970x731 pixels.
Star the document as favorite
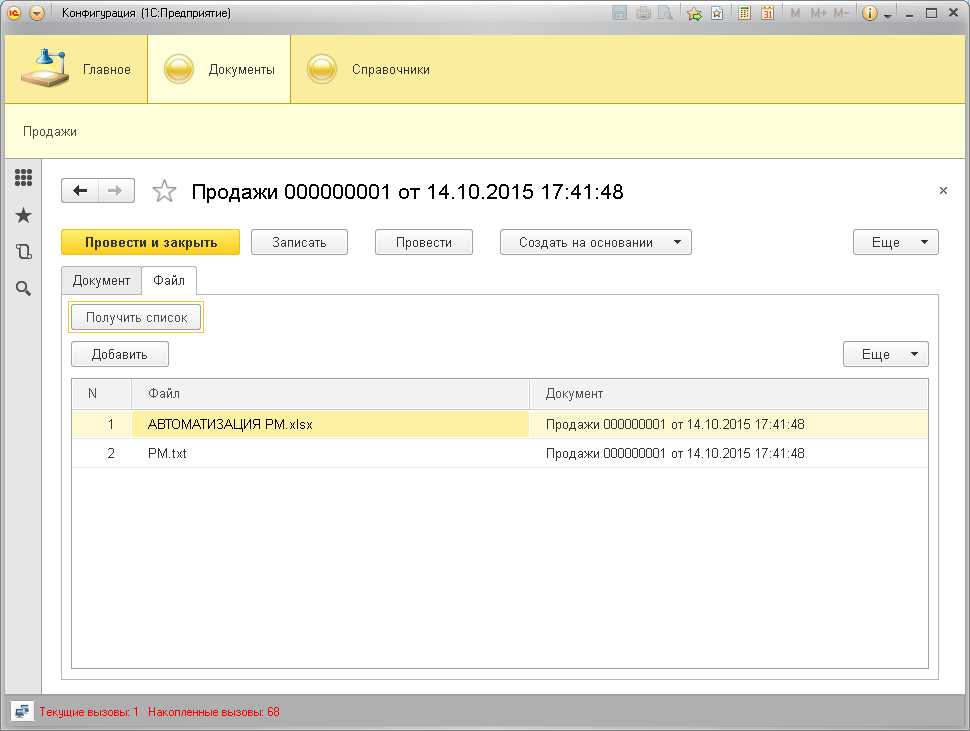click(164, 191)
